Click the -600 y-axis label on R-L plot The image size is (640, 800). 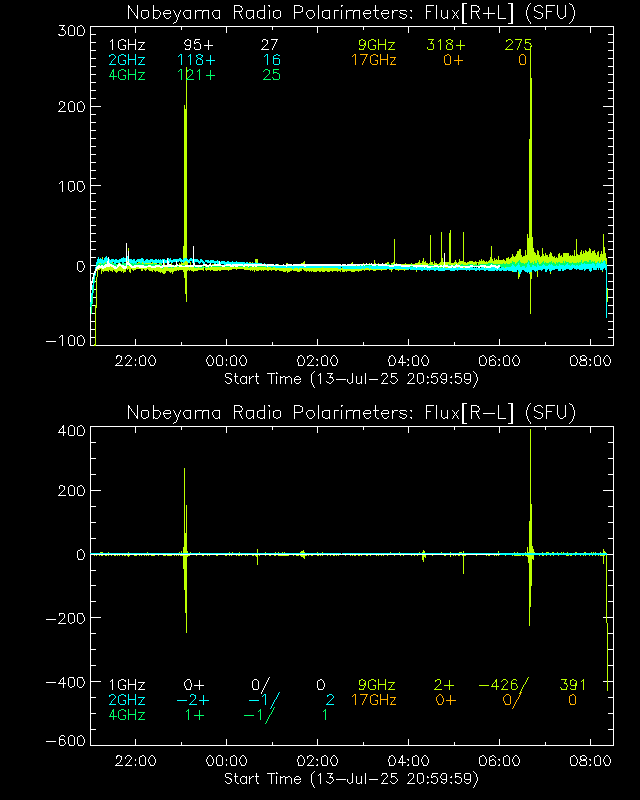tap(66, 741)
